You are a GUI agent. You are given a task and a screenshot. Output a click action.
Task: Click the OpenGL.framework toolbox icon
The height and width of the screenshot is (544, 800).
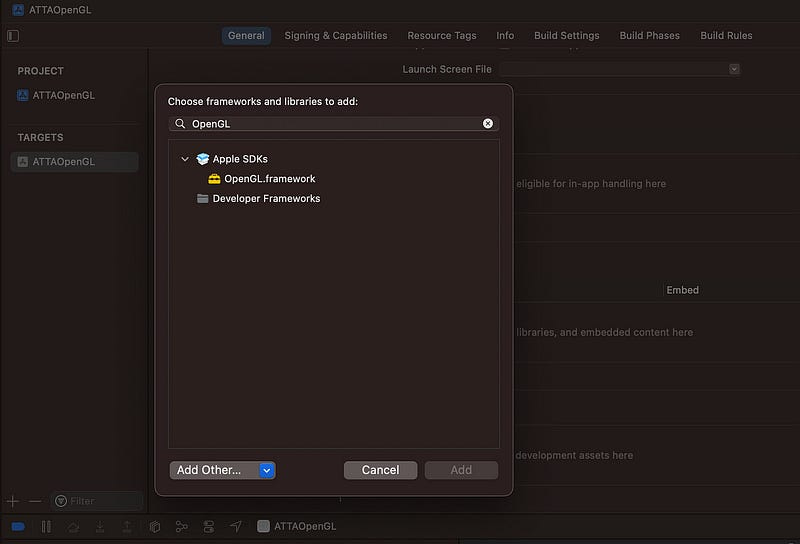click(x=214, y=179)
